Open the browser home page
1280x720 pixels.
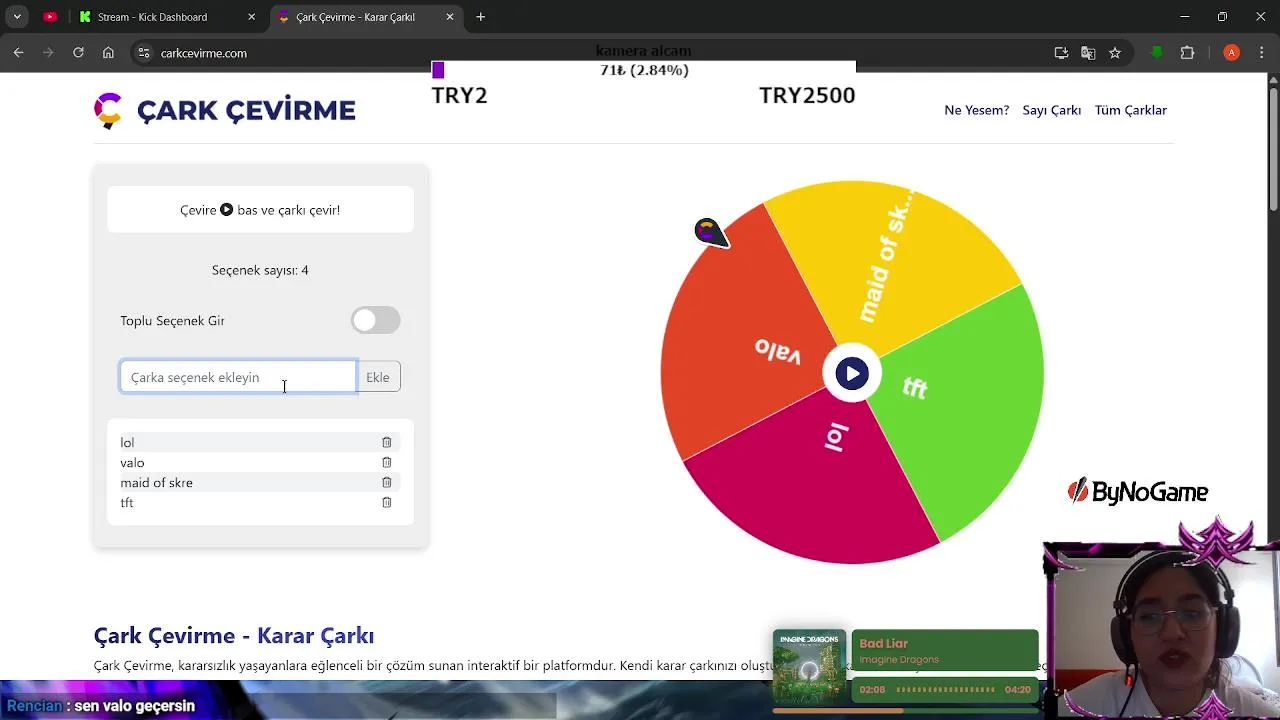click(108, 53)
